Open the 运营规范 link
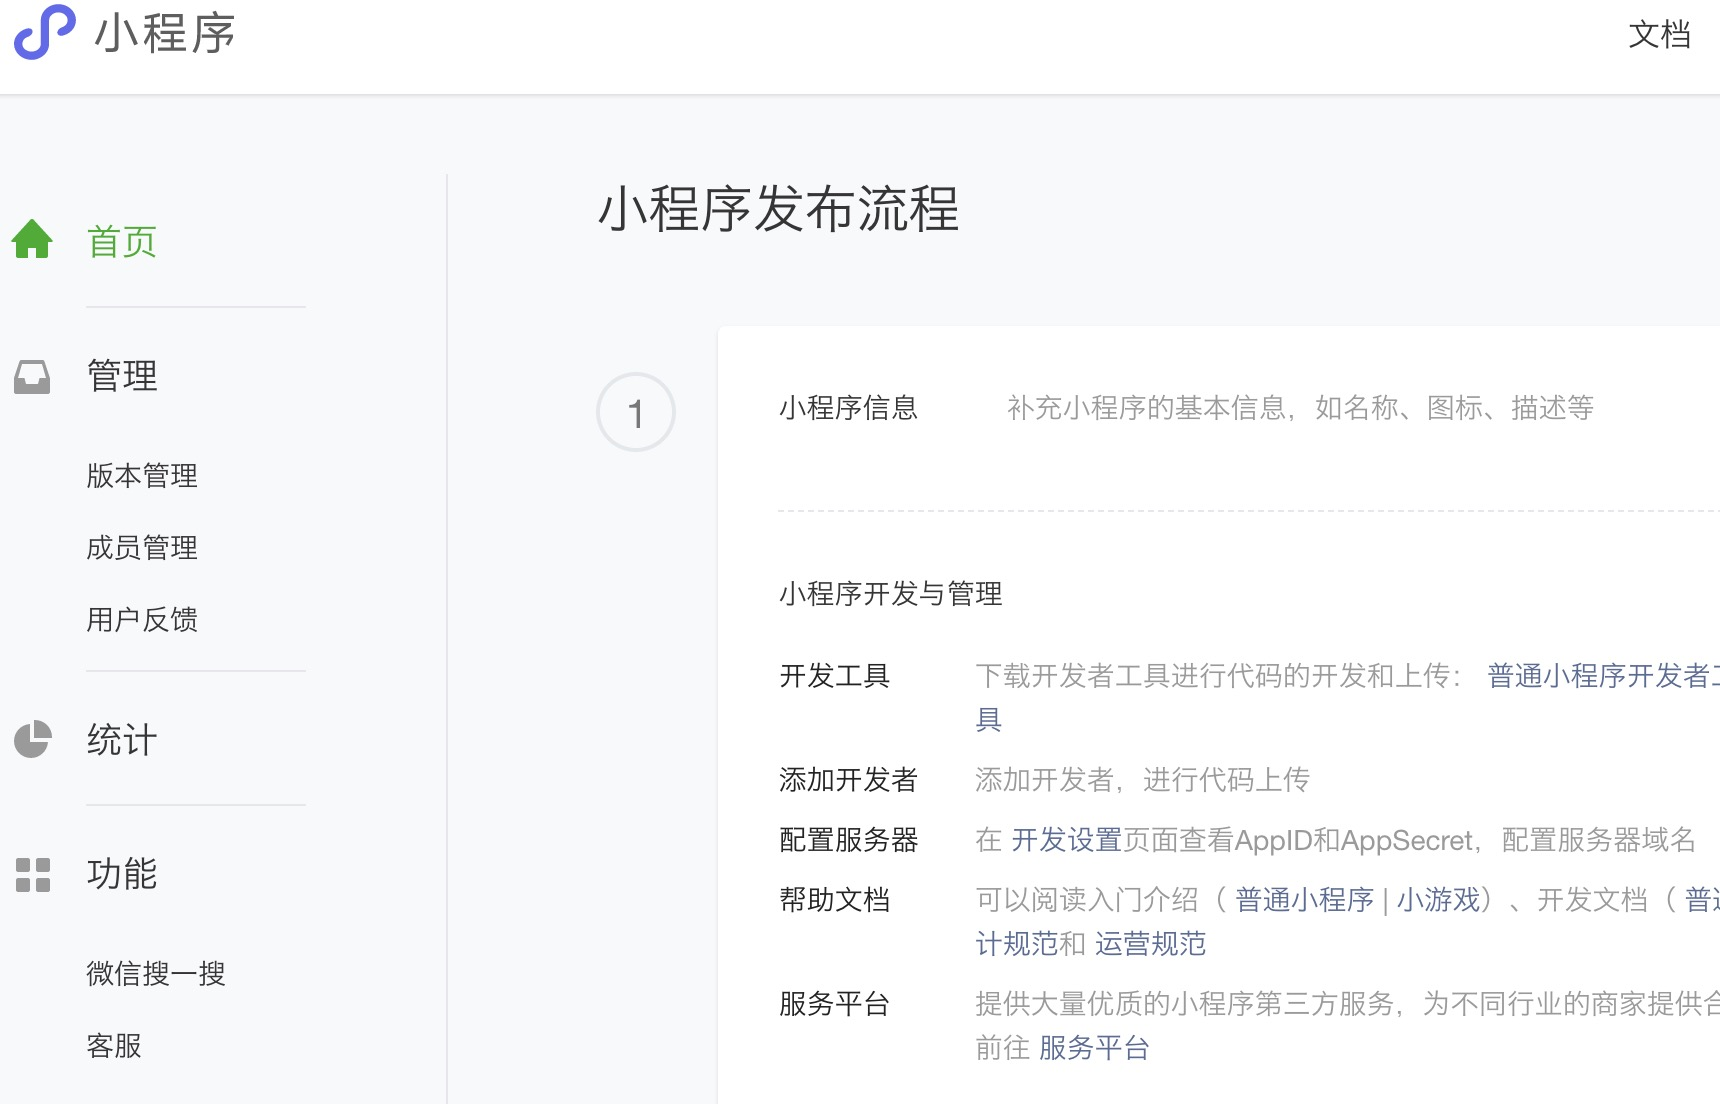 point(1150,944)
